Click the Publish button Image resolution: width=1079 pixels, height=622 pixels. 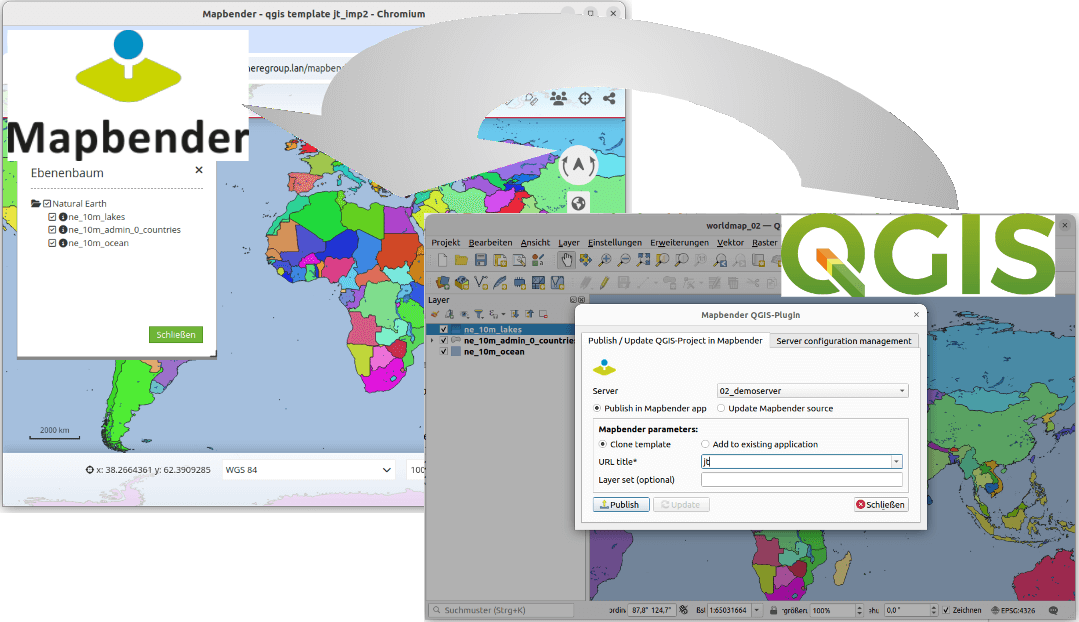621,505
